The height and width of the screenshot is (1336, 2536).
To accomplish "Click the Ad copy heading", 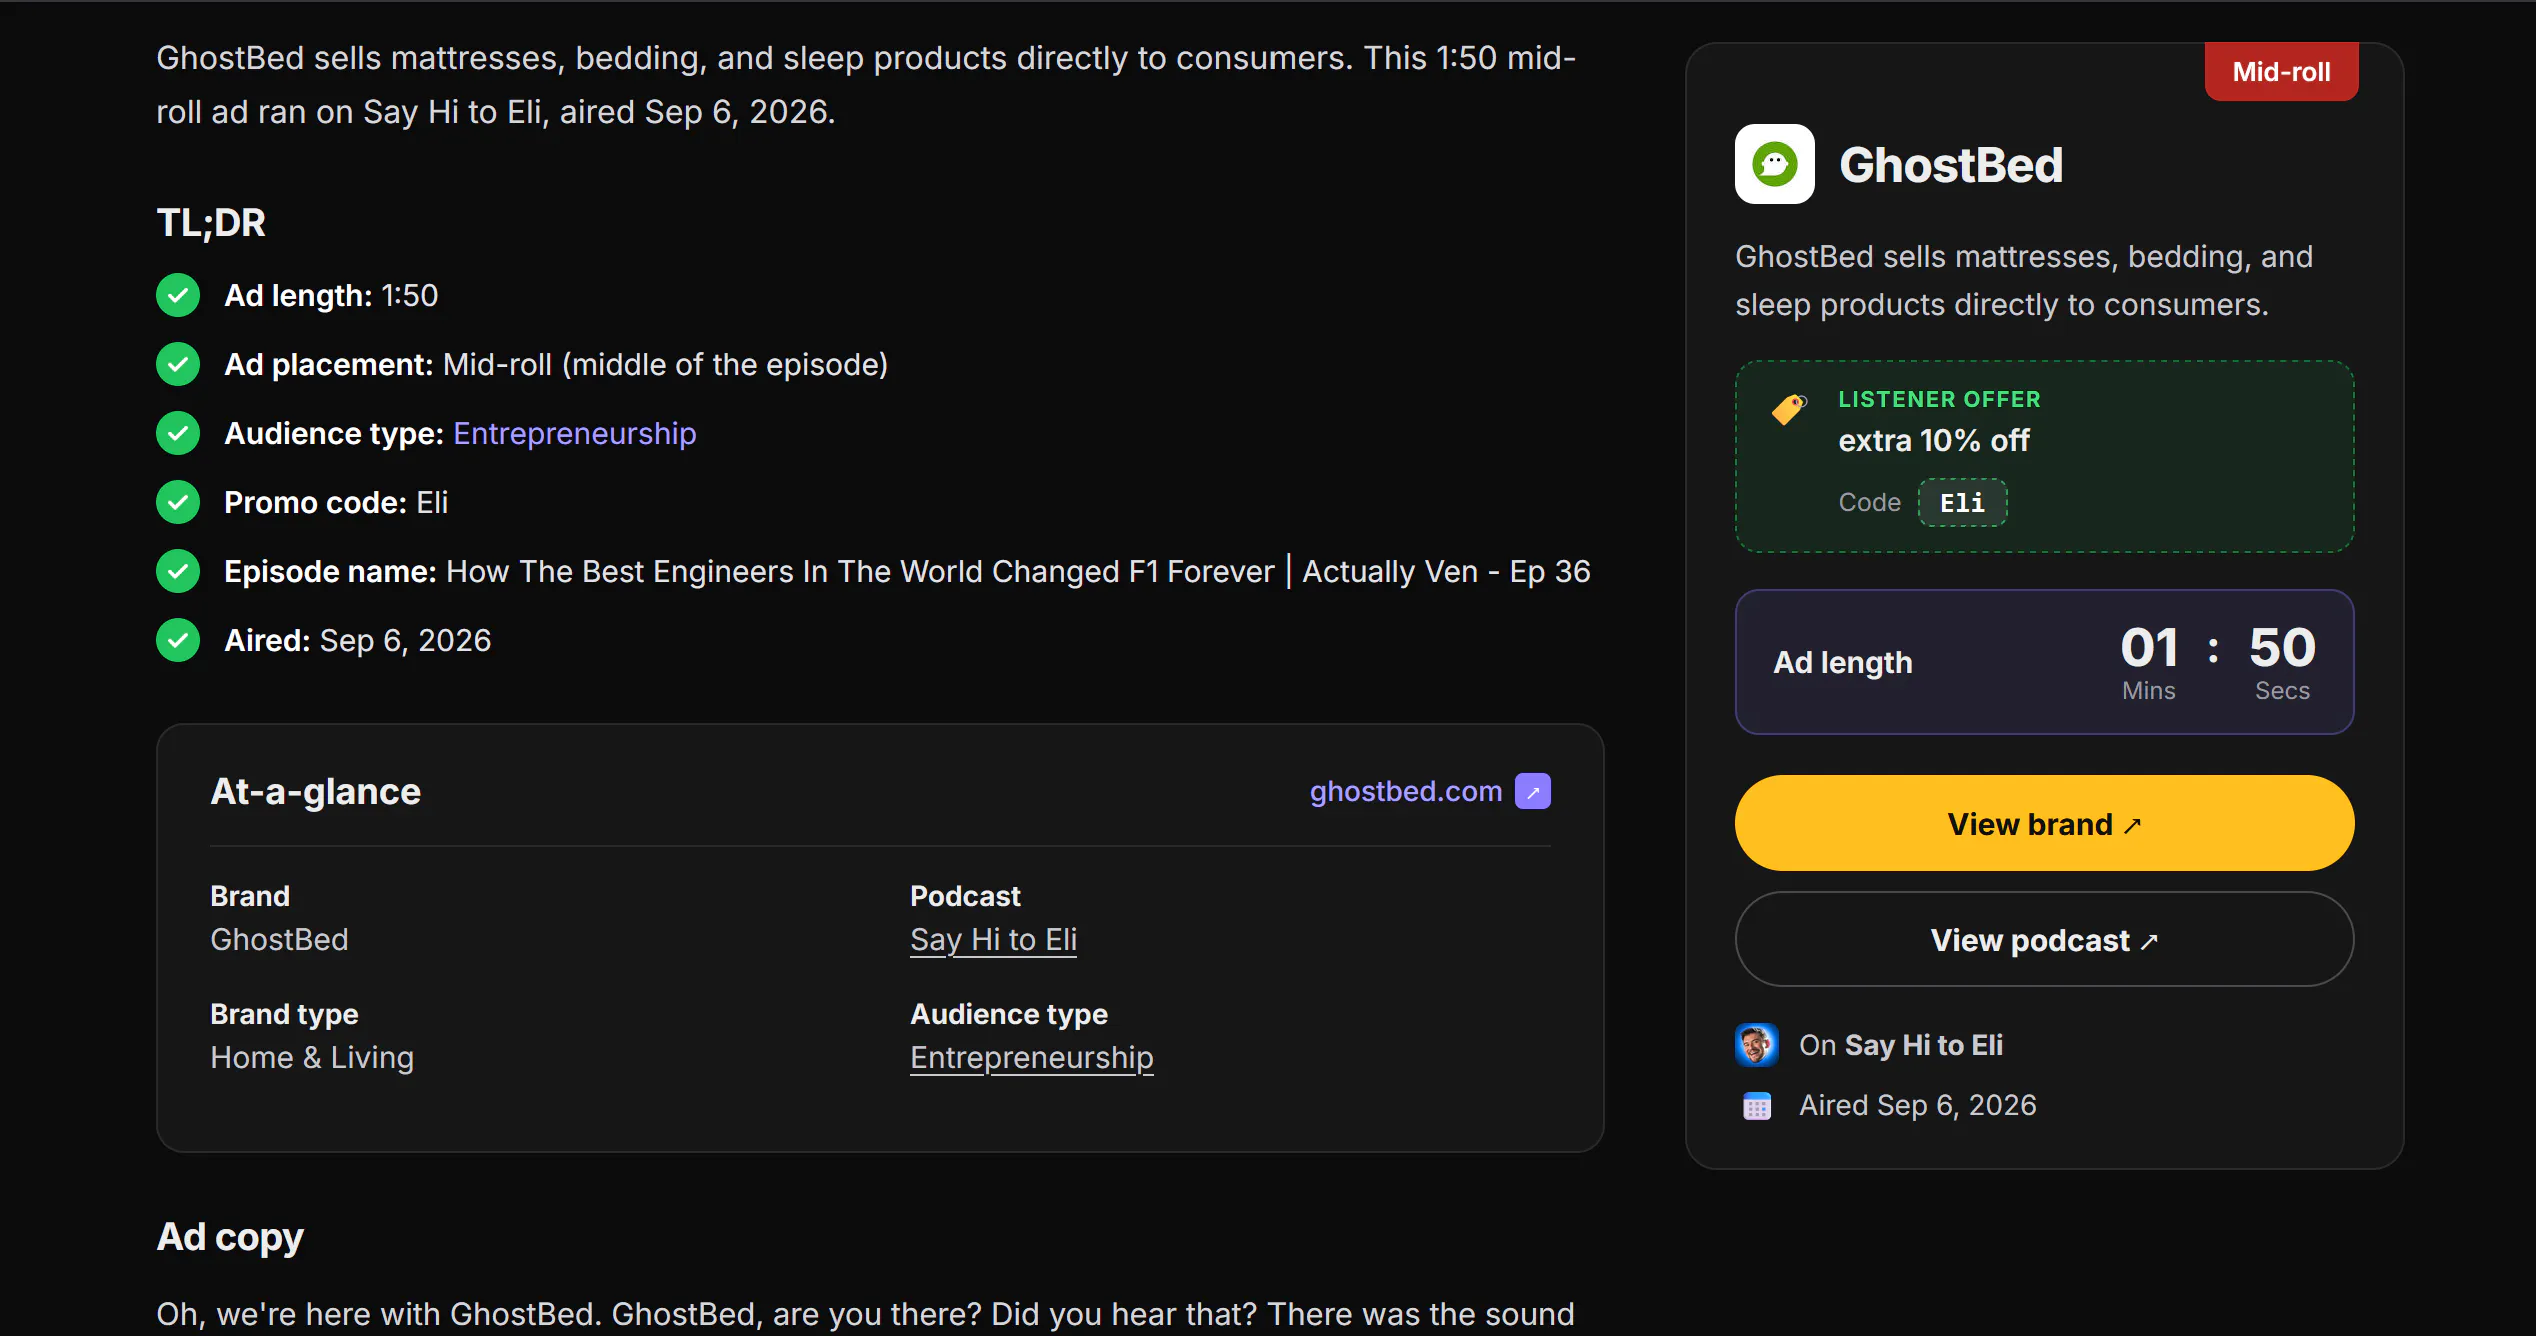I will tap(230, 1238).
